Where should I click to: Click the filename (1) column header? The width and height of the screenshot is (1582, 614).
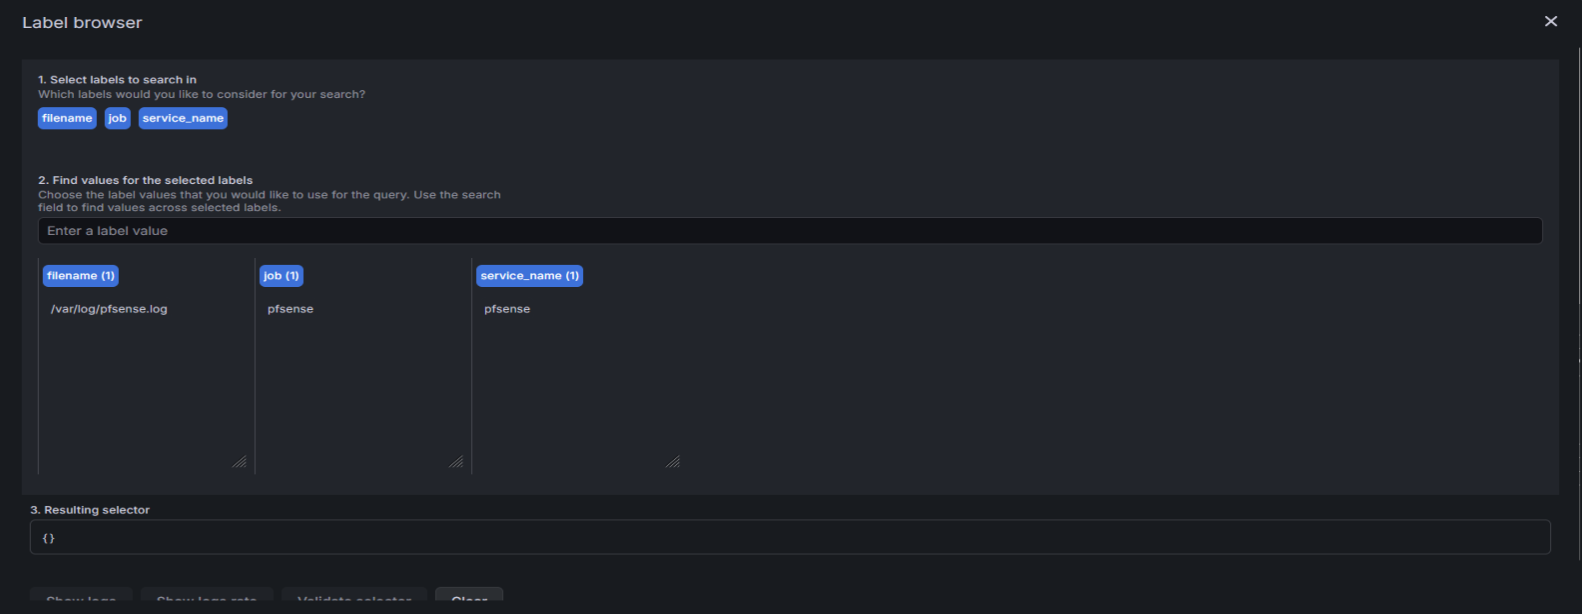pyautogui.click(x=80, y=276)
